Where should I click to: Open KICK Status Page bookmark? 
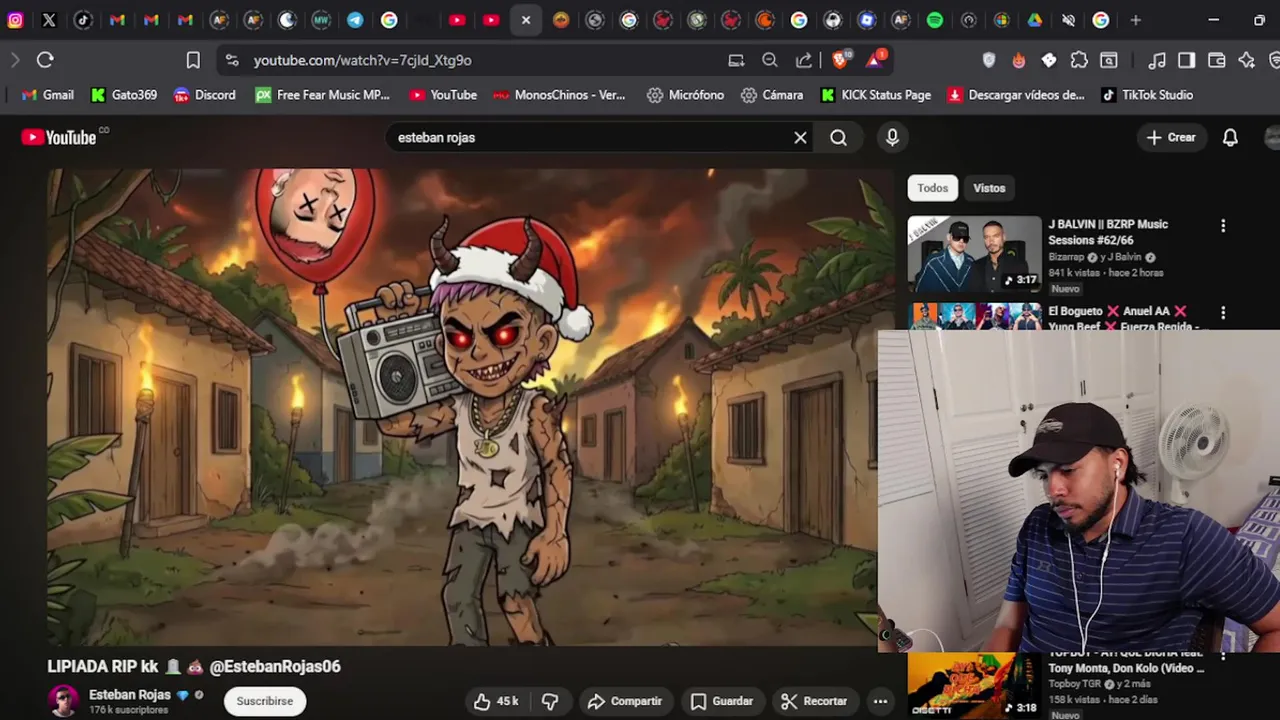tap(876, 95)
